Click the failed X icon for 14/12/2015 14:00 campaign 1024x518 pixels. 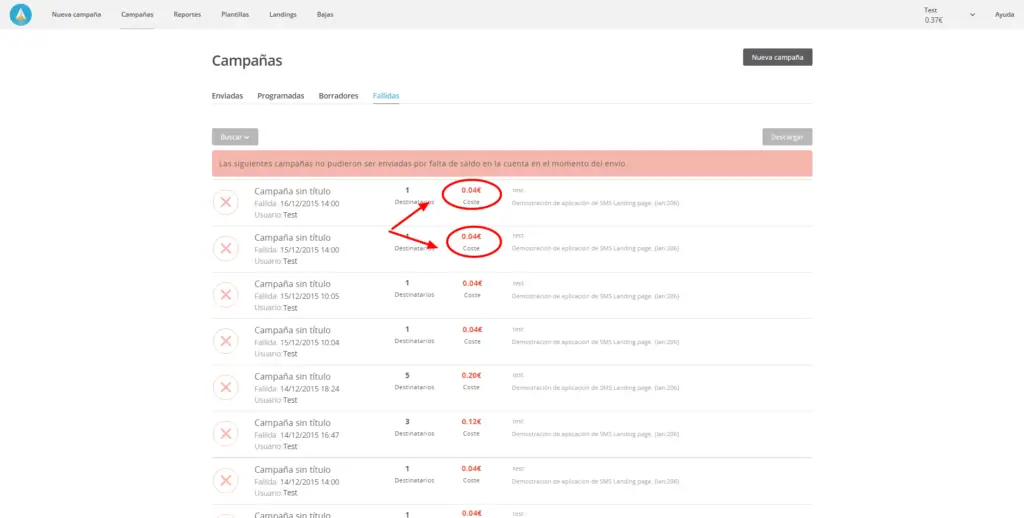(226, 480)
